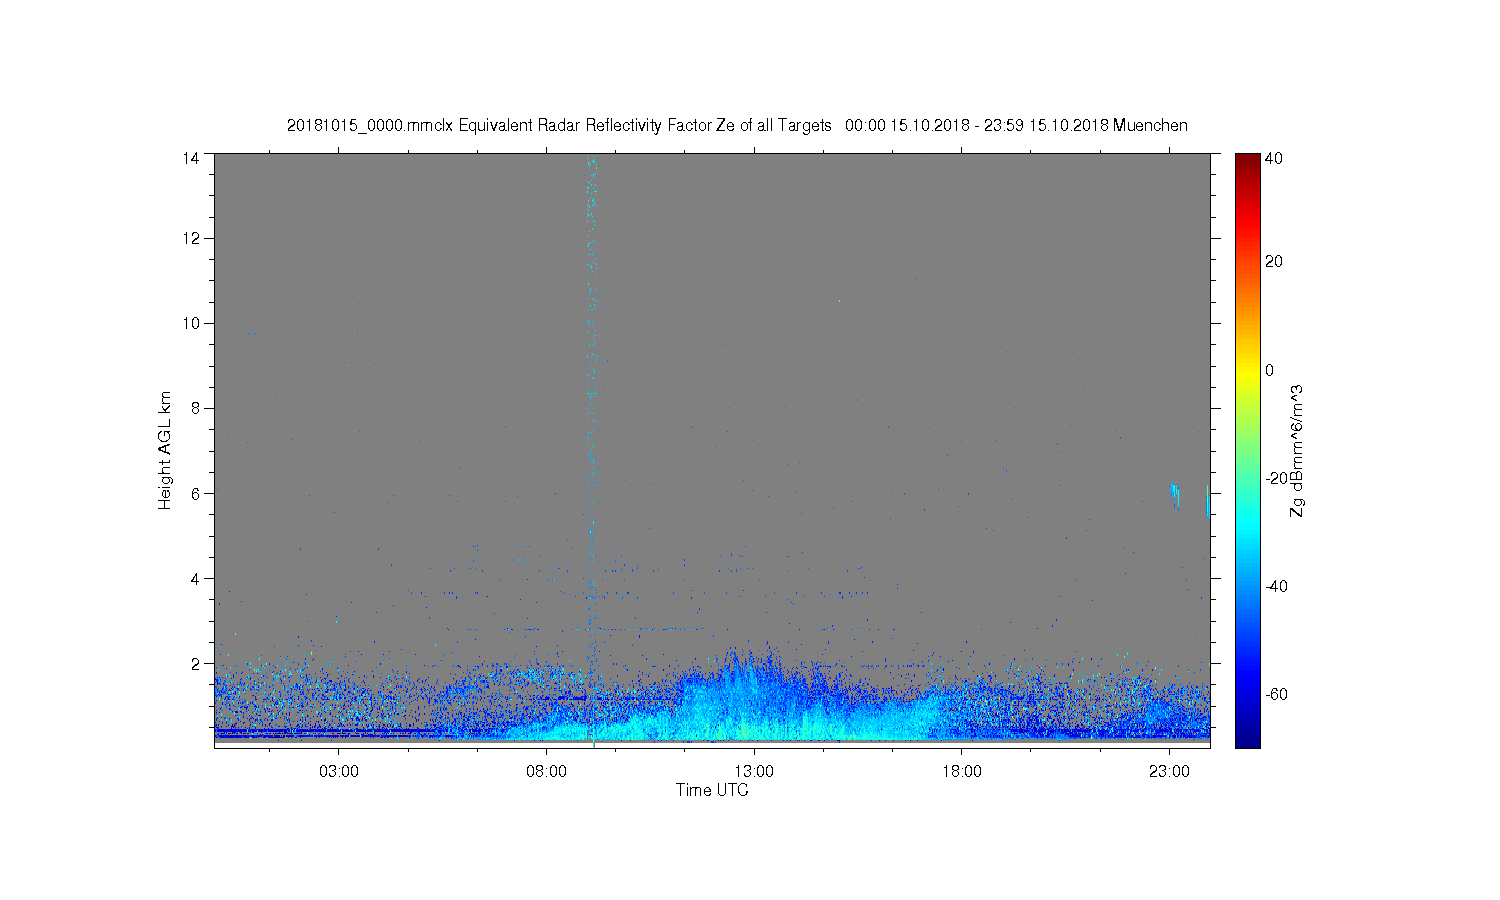Click the colorbar value -20
This screenshot has height=900, width=1500.
(1276, 478)
